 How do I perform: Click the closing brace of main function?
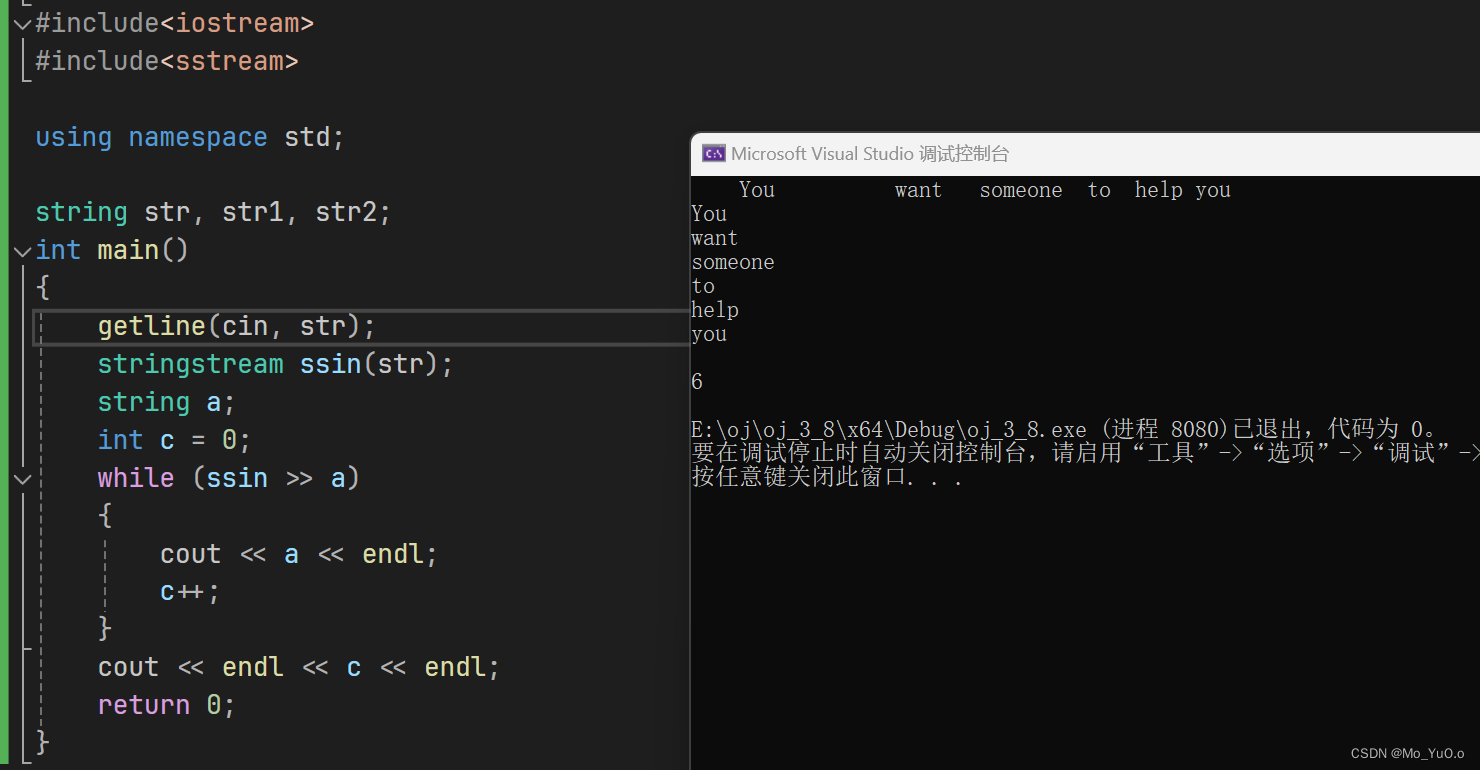[42, 742]
